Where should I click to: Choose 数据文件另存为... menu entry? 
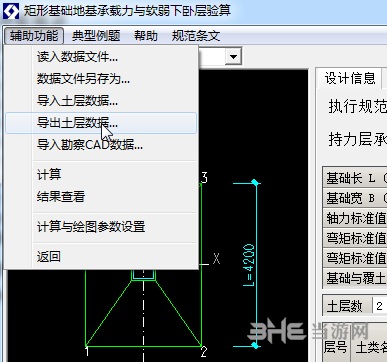tap(101, 79)
